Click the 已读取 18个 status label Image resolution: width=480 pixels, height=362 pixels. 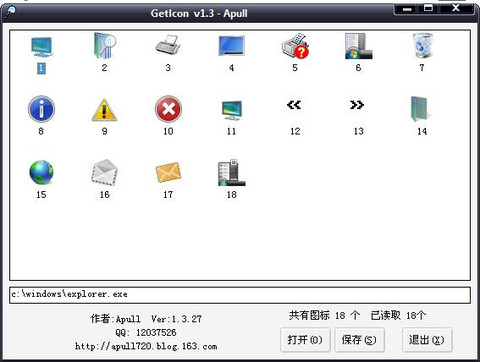point(398,315)
